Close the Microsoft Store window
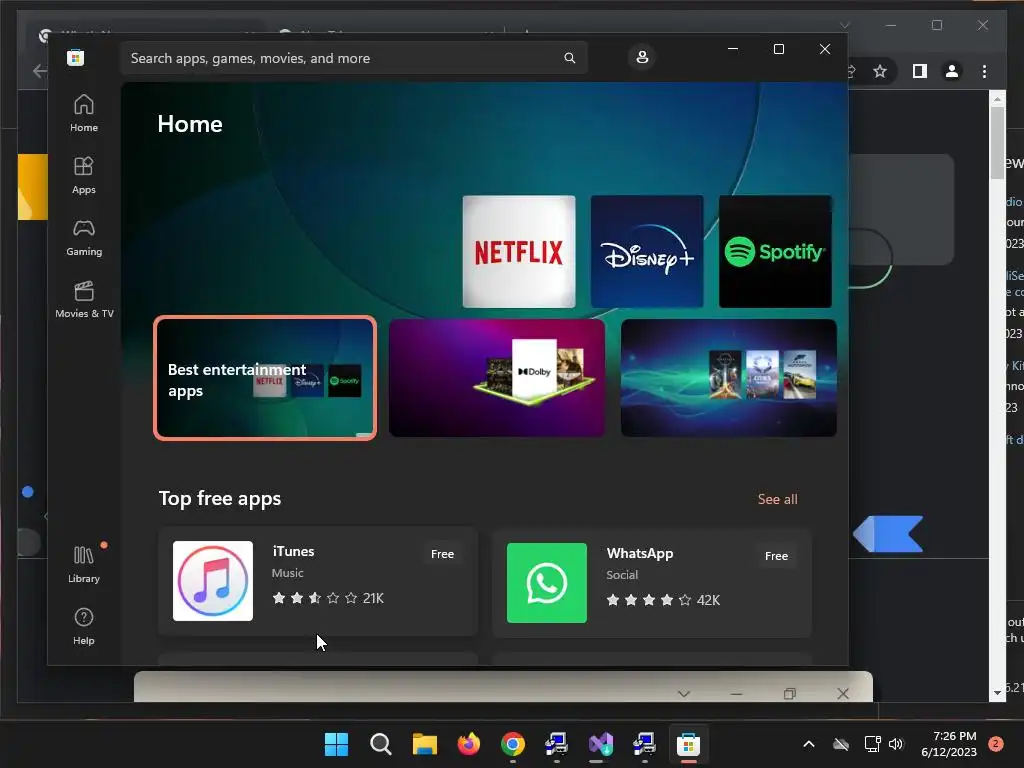The height and width of the screenshot is (768, 1024). pos(825,49)
